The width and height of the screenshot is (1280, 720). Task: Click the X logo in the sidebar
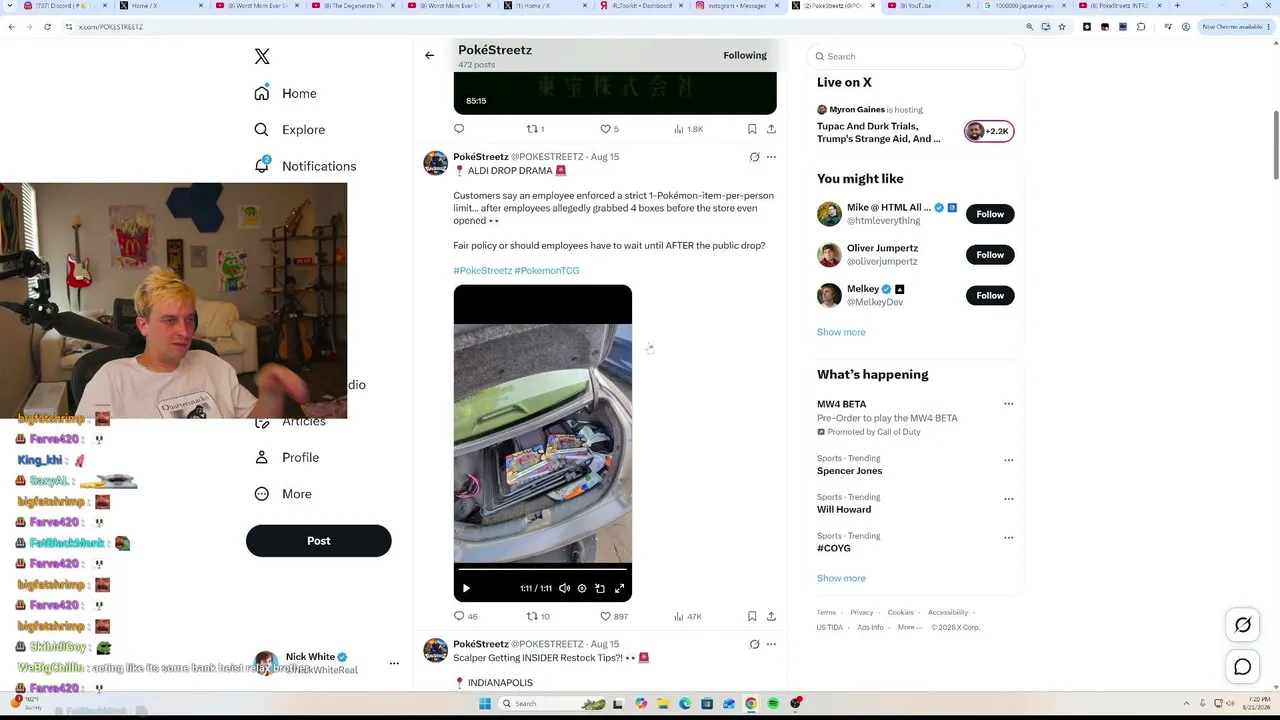click(262, 57)
